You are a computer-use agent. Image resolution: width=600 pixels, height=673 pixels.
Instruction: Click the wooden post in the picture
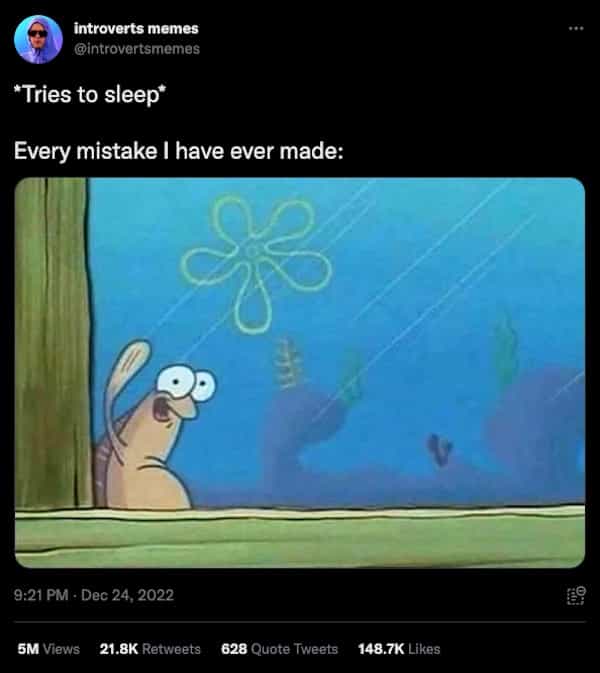pos(52,343)
